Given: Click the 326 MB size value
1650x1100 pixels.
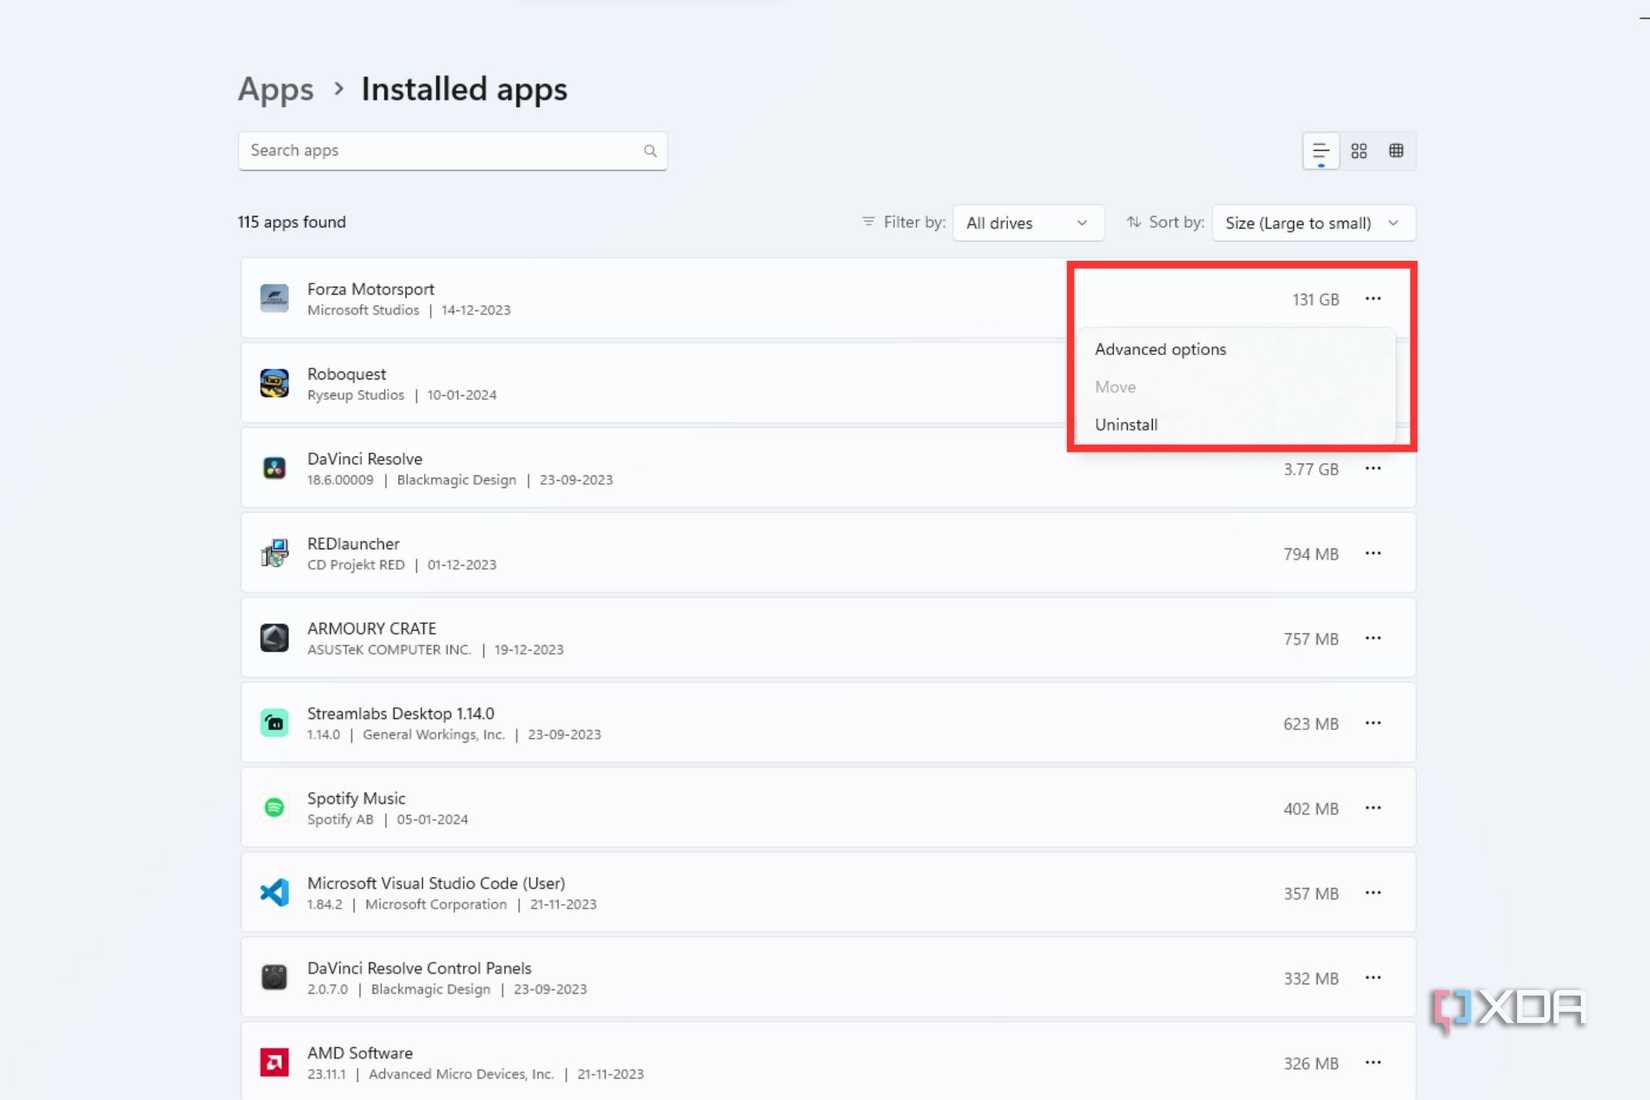Looking at the screenshot, I should click(x=1311, y=1065).
